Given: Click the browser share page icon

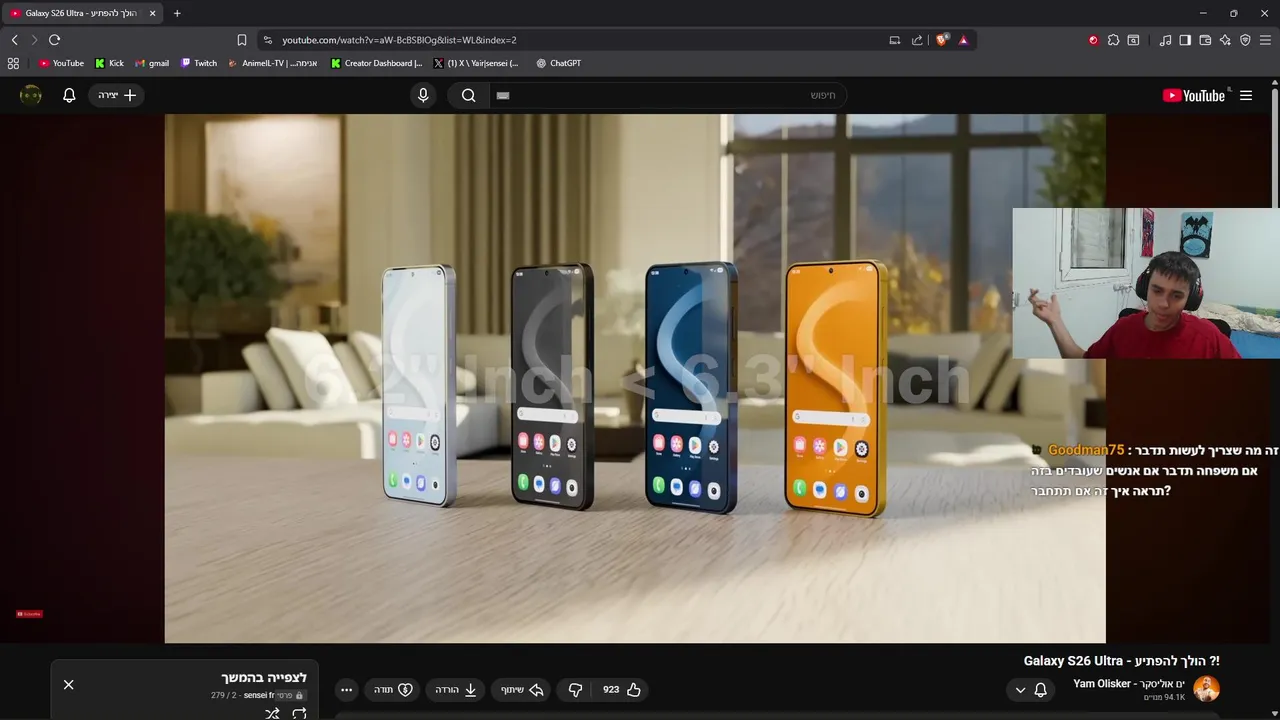Looking at the screenshot, I should (917, 40).
